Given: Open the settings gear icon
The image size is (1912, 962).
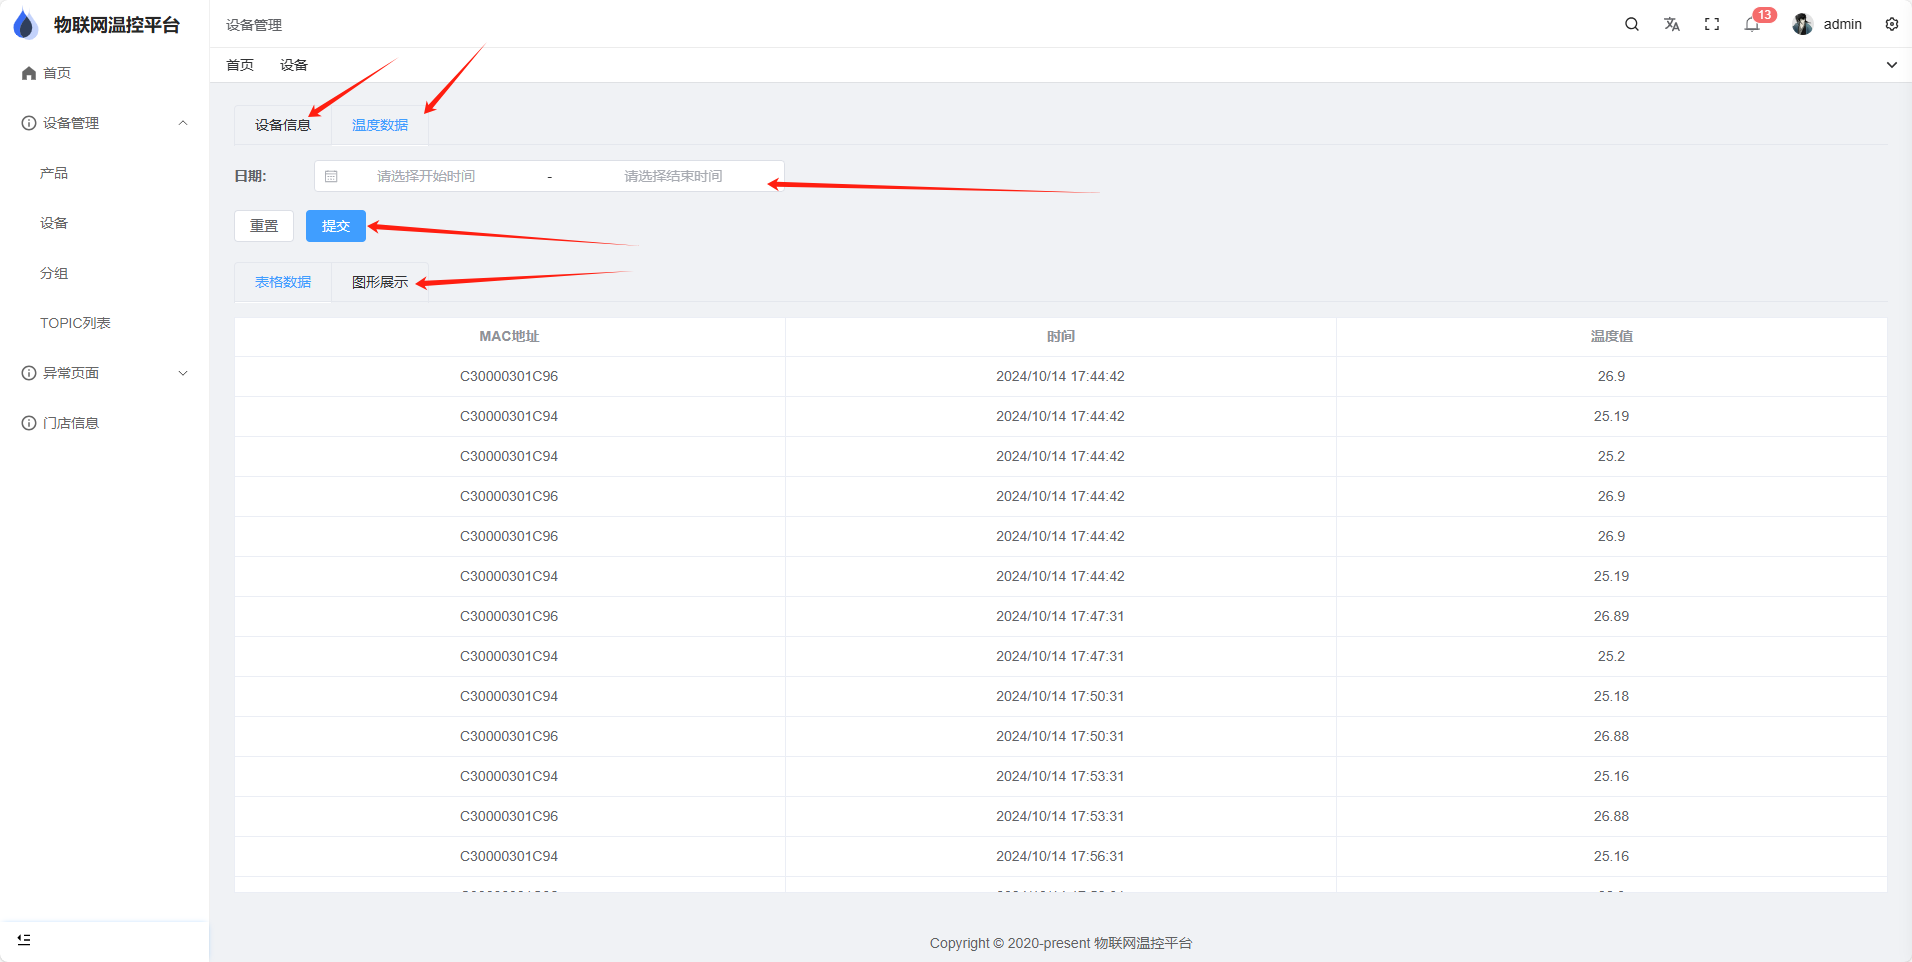Looking at the screenshot, I should click(x=1891, y=24).
